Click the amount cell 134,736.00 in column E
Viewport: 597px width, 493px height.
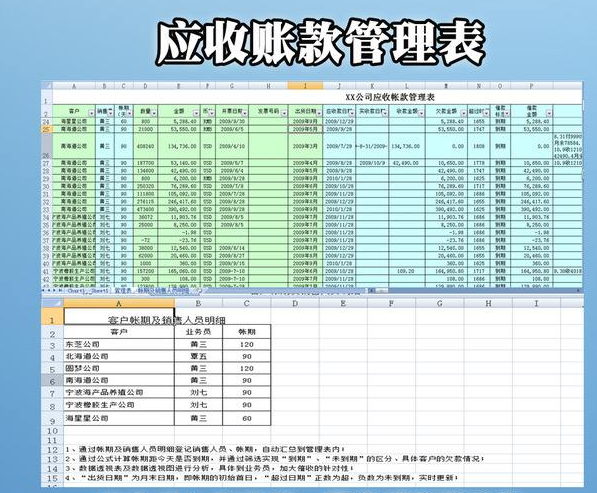179,146
